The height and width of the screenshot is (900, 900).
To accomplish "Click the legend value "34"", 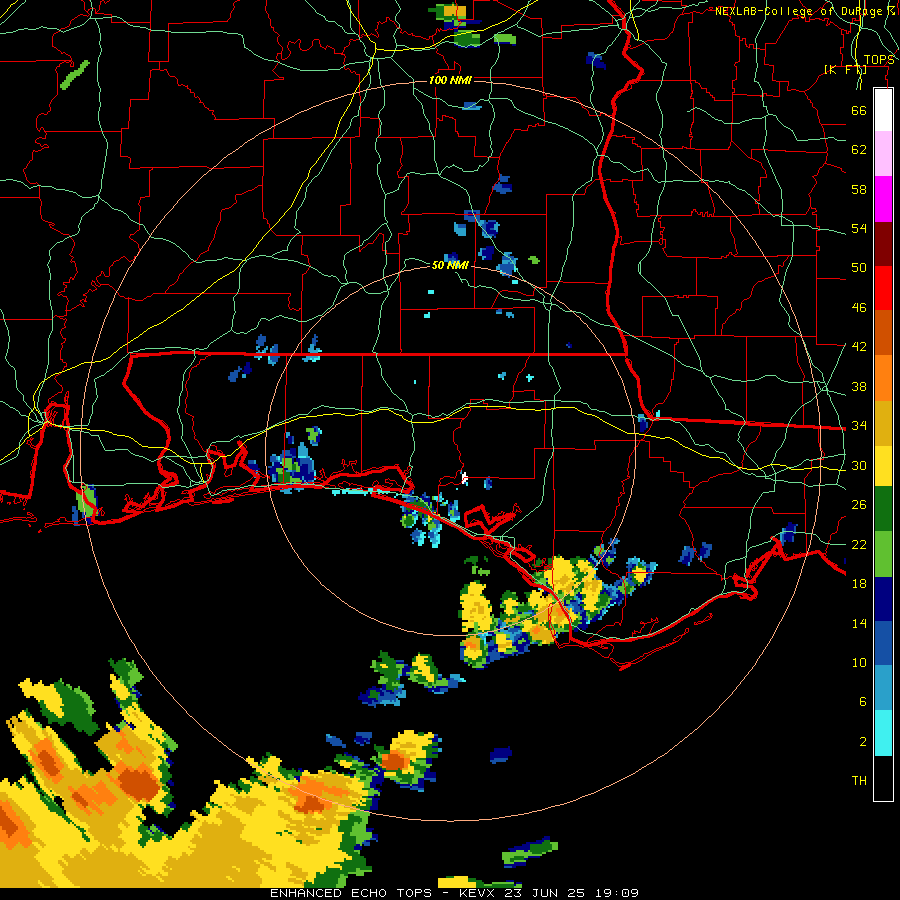I will click(859, 426).
